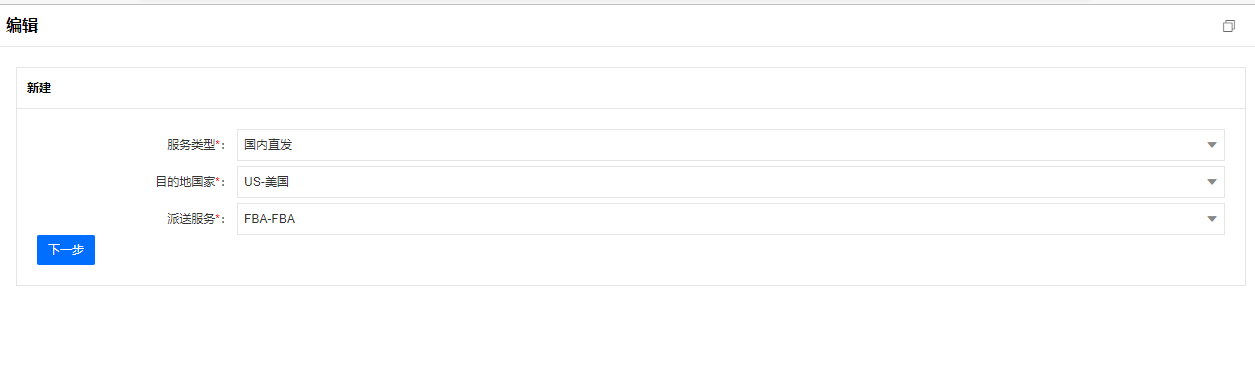Click the 目的地国家 field label
The height and width of the screenshot is (366, 1255).
tap(185, 182)
